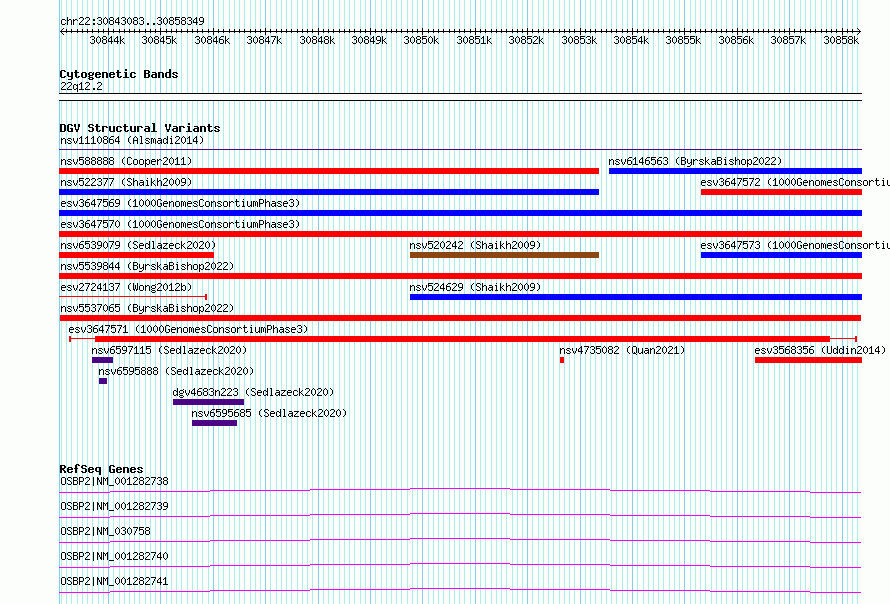Open the nsv6595888 (Sedlazeck2020) label
890x604 pixels.
[x=176, y=371]
